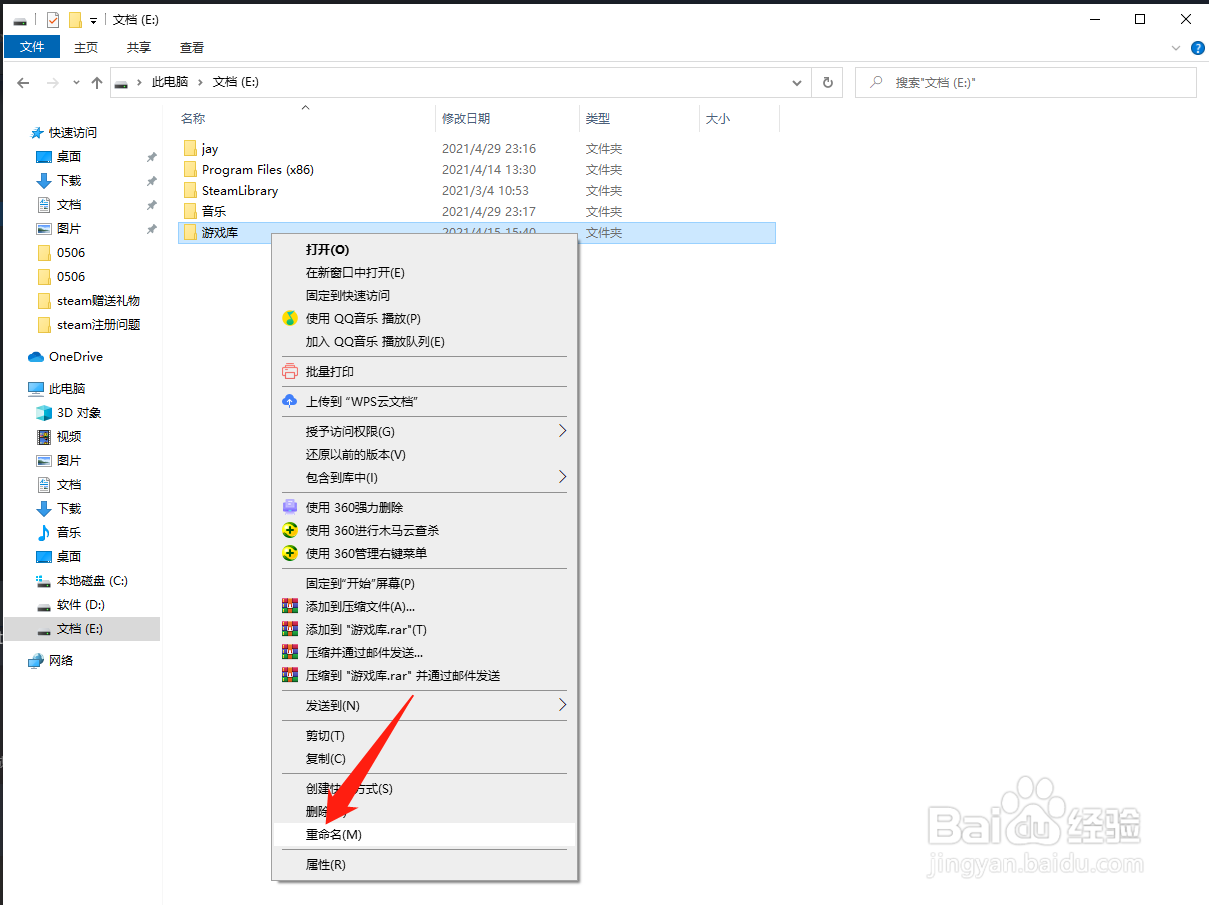Image resolution: width=1209 pixels, height=905 pixels.
Task: Open the 文件 ribbon tab
Action: coord(32,47)
